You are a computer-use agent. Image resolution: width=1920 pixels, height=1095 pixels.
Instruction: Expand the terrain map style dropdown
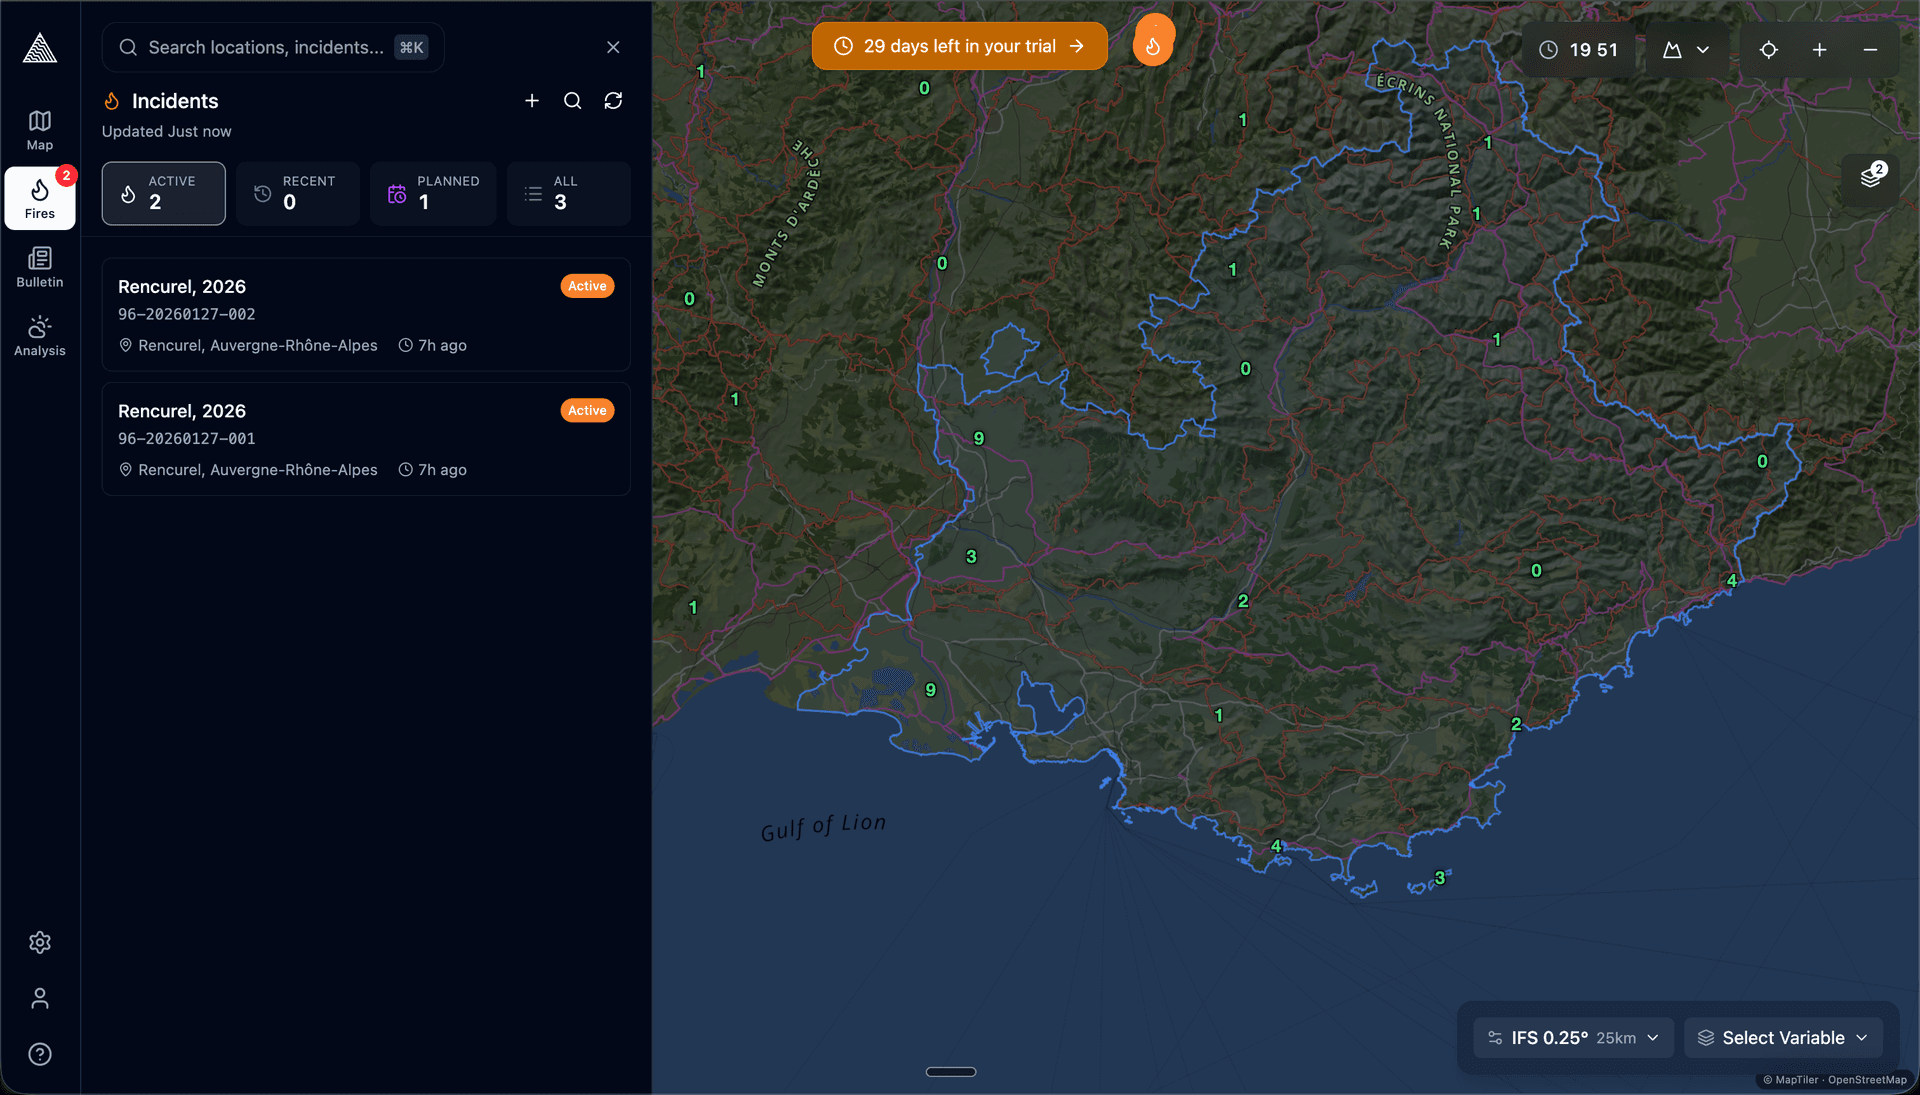(1685, 50)
